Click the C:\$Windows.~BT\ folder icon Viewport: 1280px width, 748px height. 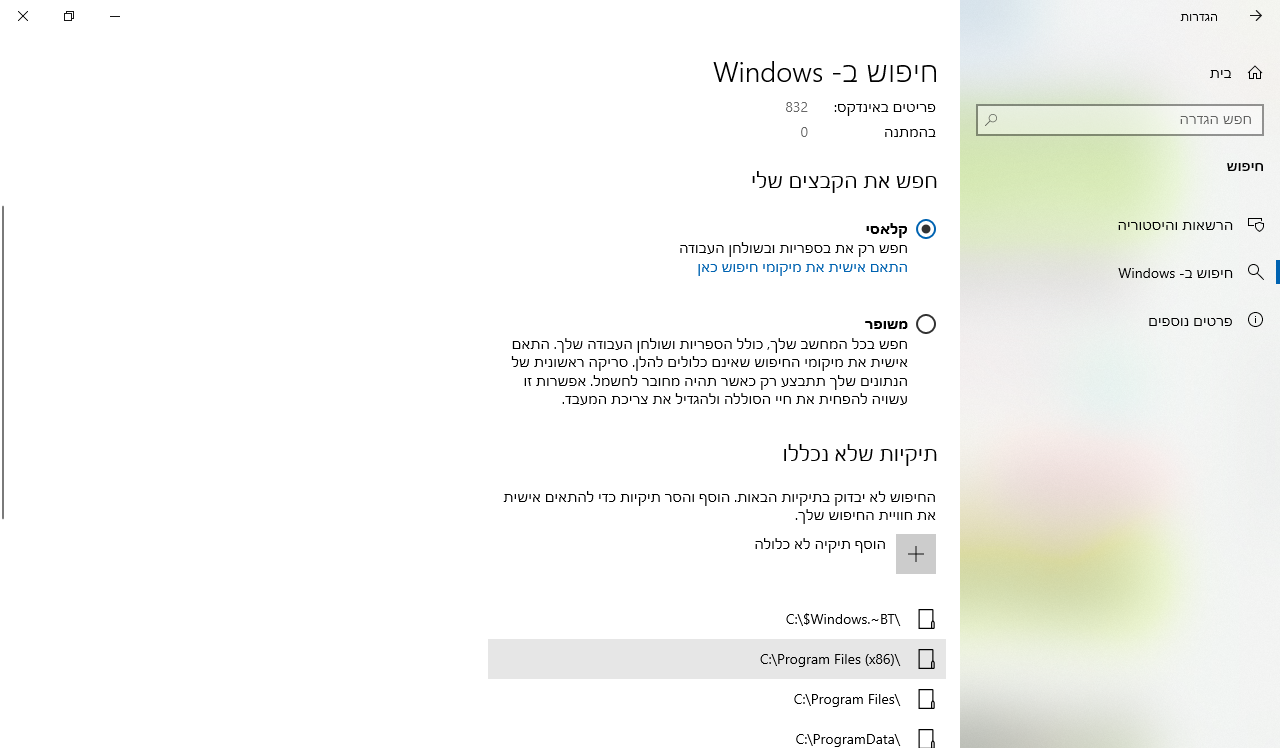[x=926, y=619]
